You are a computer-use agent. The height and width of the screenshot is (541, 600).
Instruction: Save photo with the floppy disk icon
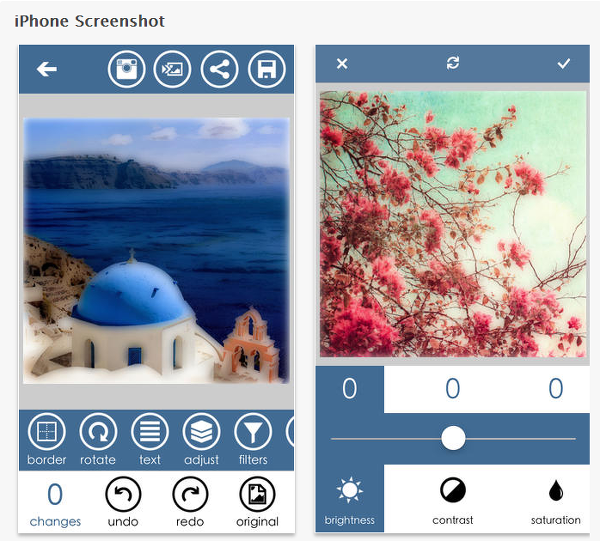click(267, 69)
